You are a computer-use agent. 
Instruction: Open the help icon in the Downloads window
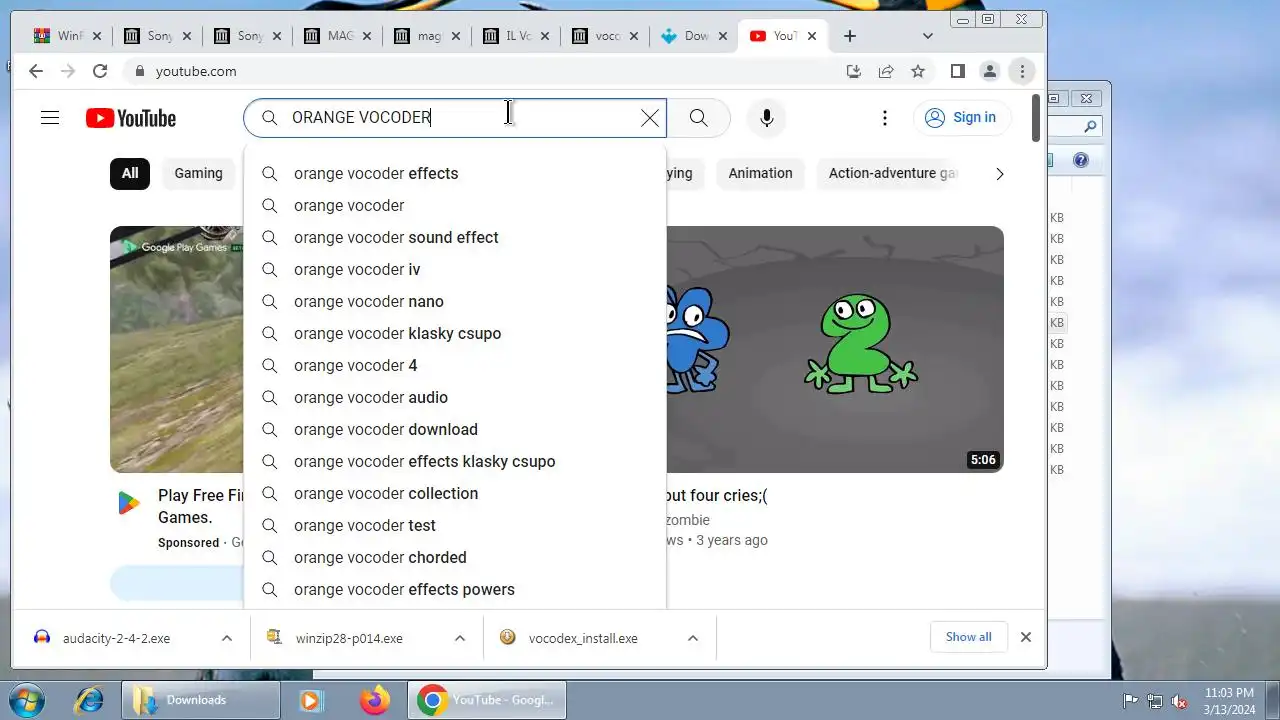point(1080,160)
